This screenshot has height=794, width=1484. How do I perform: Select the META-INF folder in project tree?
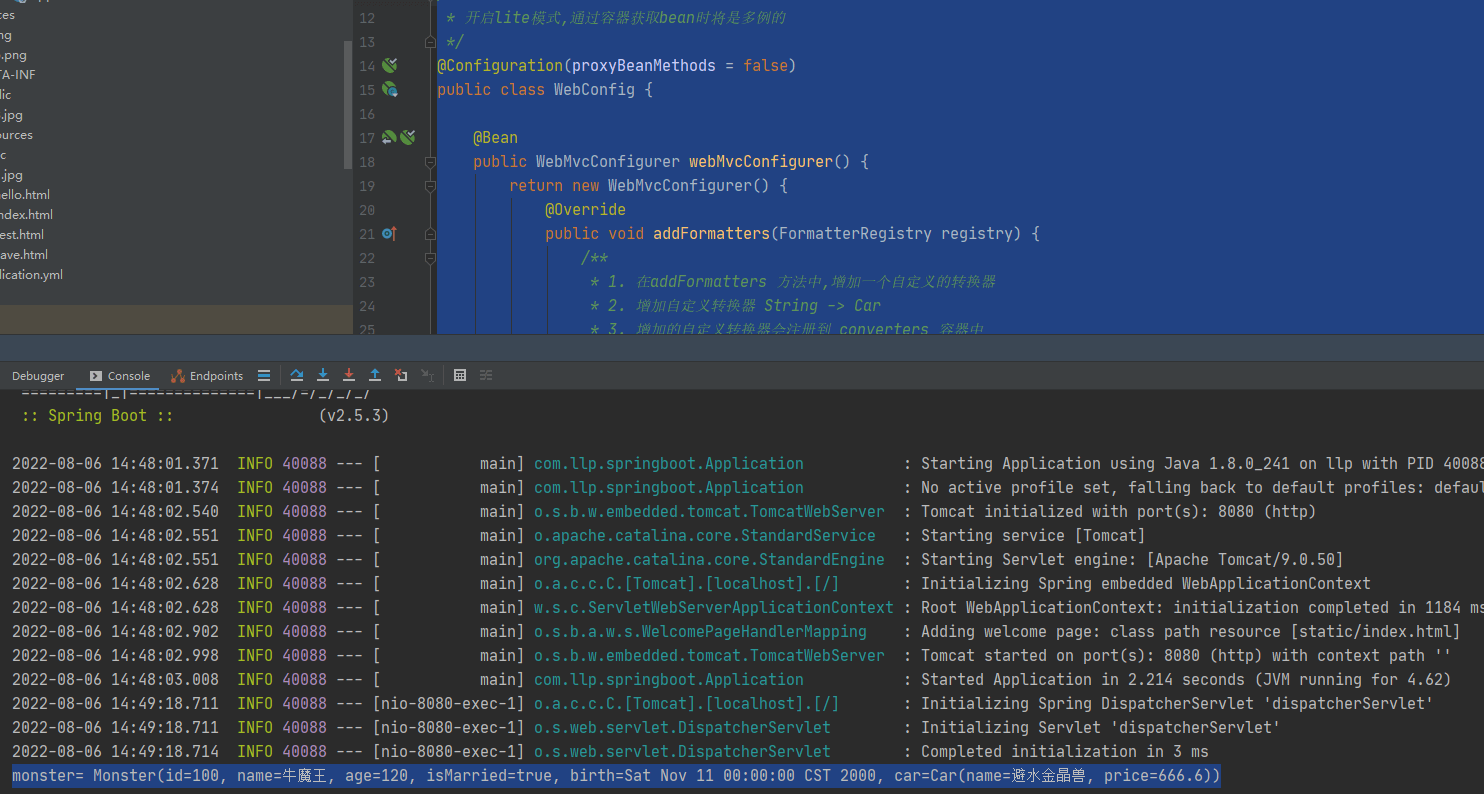[x=18, y=75]
